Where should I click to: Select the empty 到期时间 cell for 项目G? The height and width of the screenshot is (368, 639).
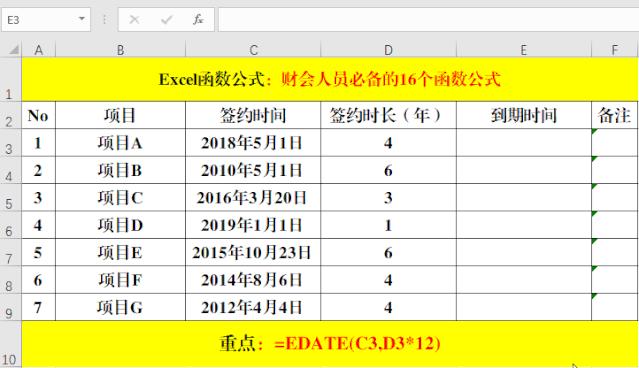pyautogui.click(x=524, y=307)
